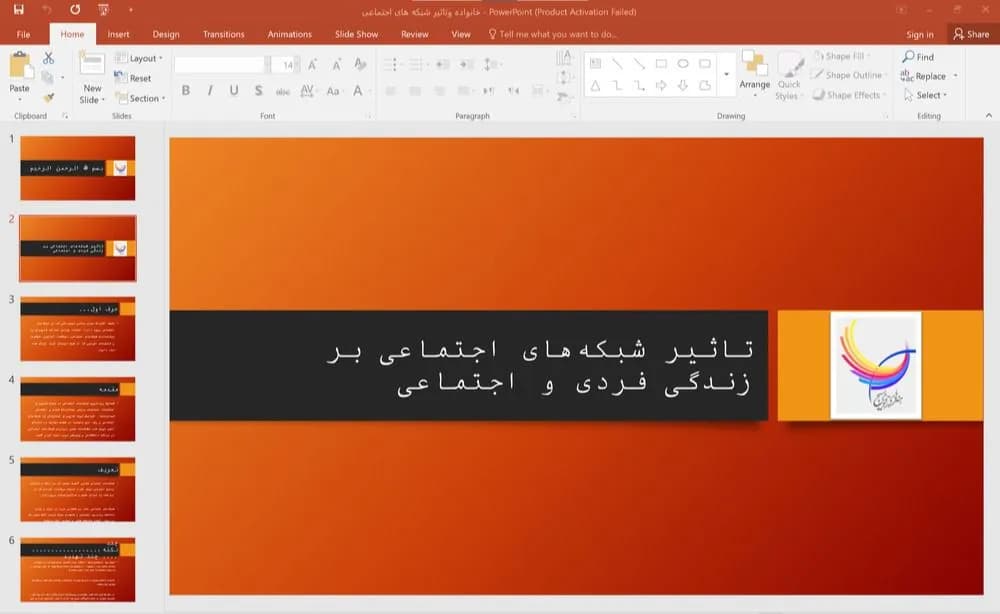Image resolution: width=1000 pixels, height=614 pixels.
Task: Switch to the Slide Show tab
Action: 357,34
